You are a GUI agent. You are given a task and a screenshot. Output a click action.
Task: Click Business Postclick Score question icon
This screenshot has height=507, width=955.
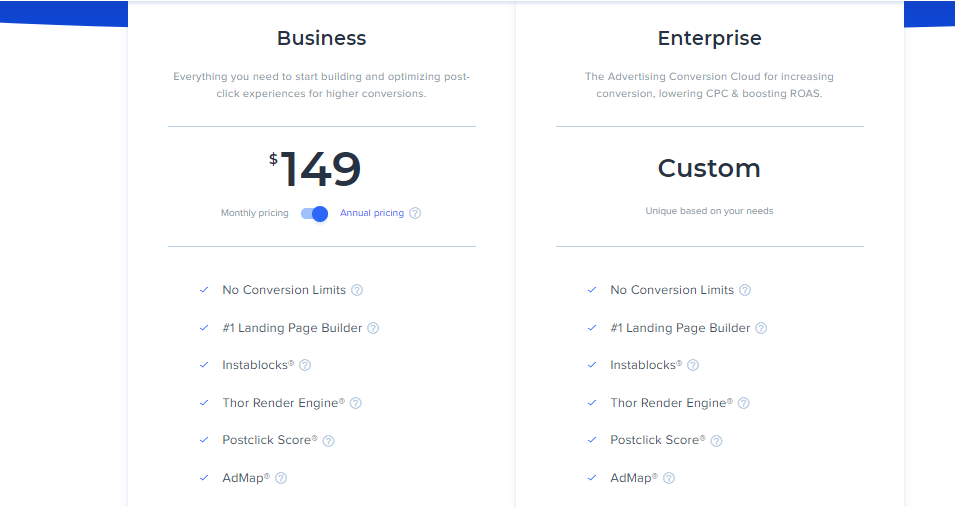coord(328,440)
